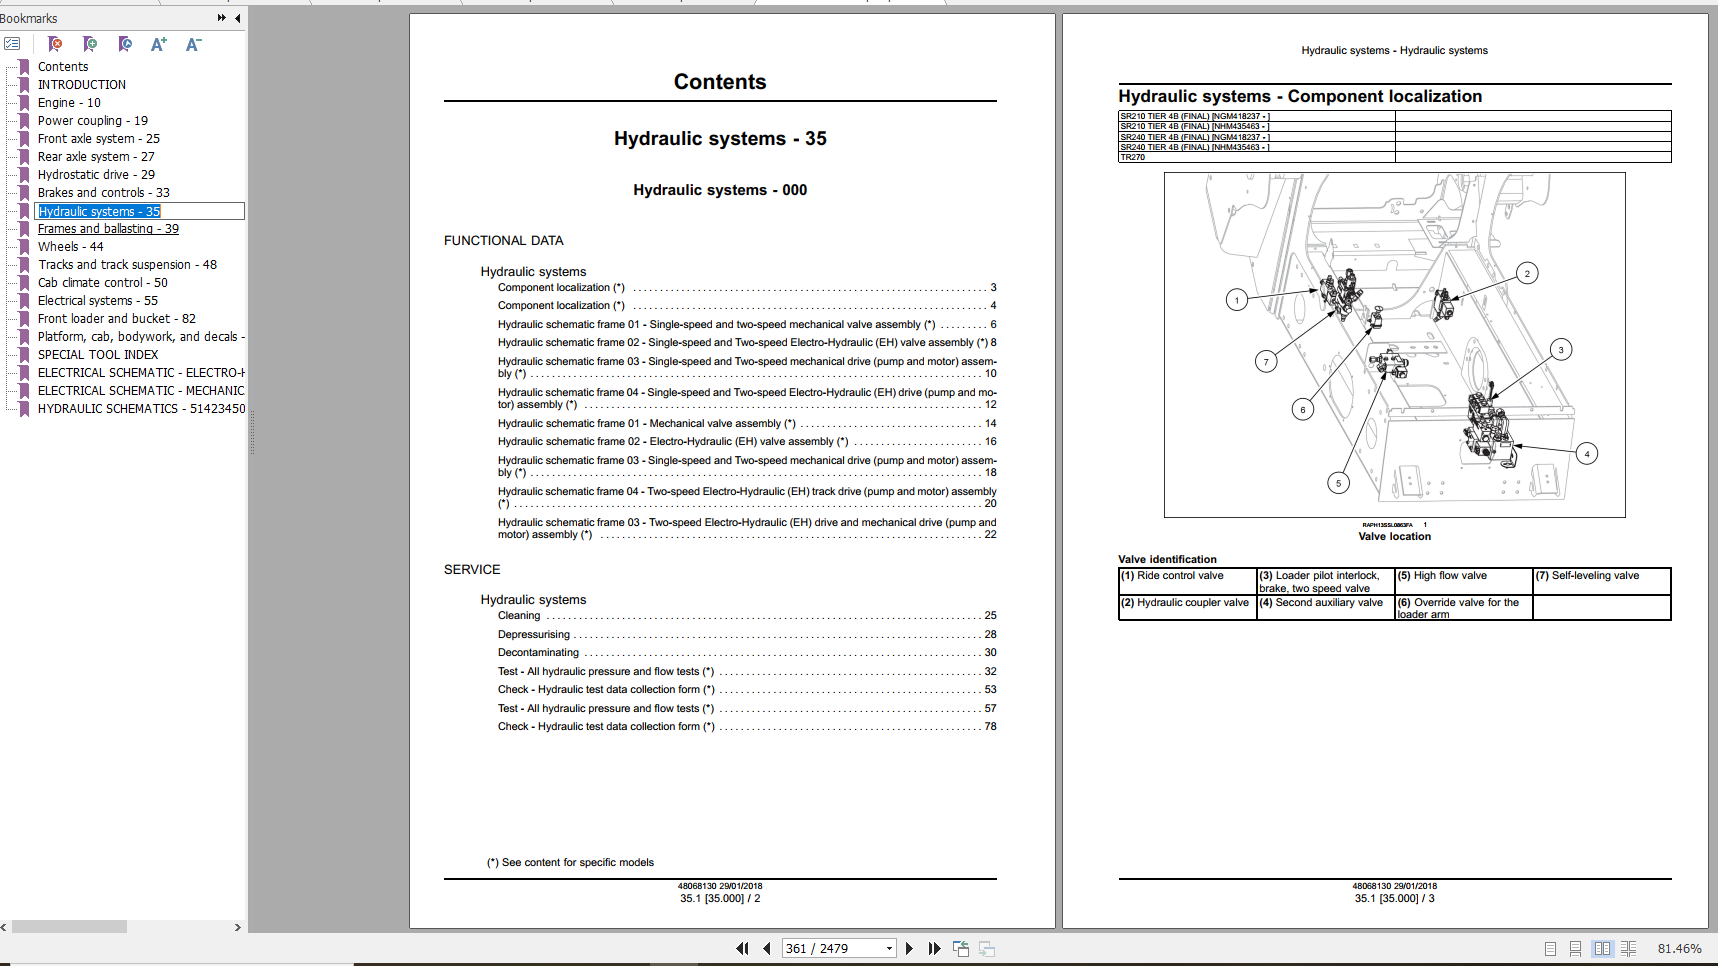Open the bookmark options checklist icon
Screen dimensions: 1718x966
(12, 44)
